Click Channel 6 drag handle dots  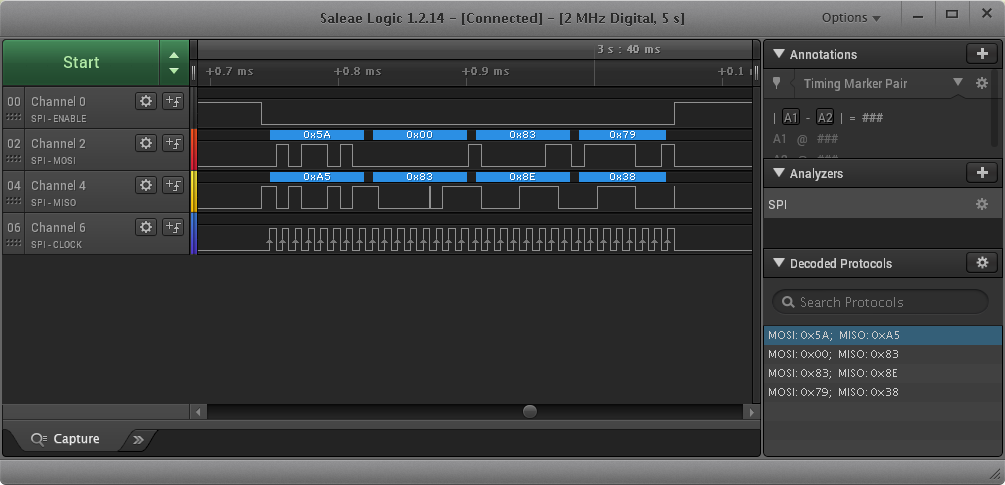[13, 244]
